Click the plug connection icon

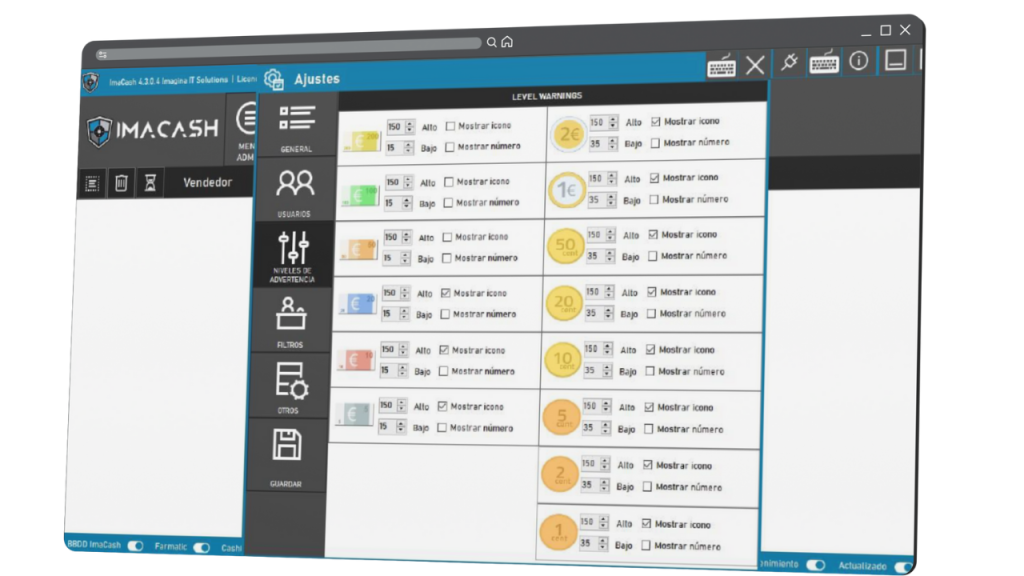coord(788,63)
